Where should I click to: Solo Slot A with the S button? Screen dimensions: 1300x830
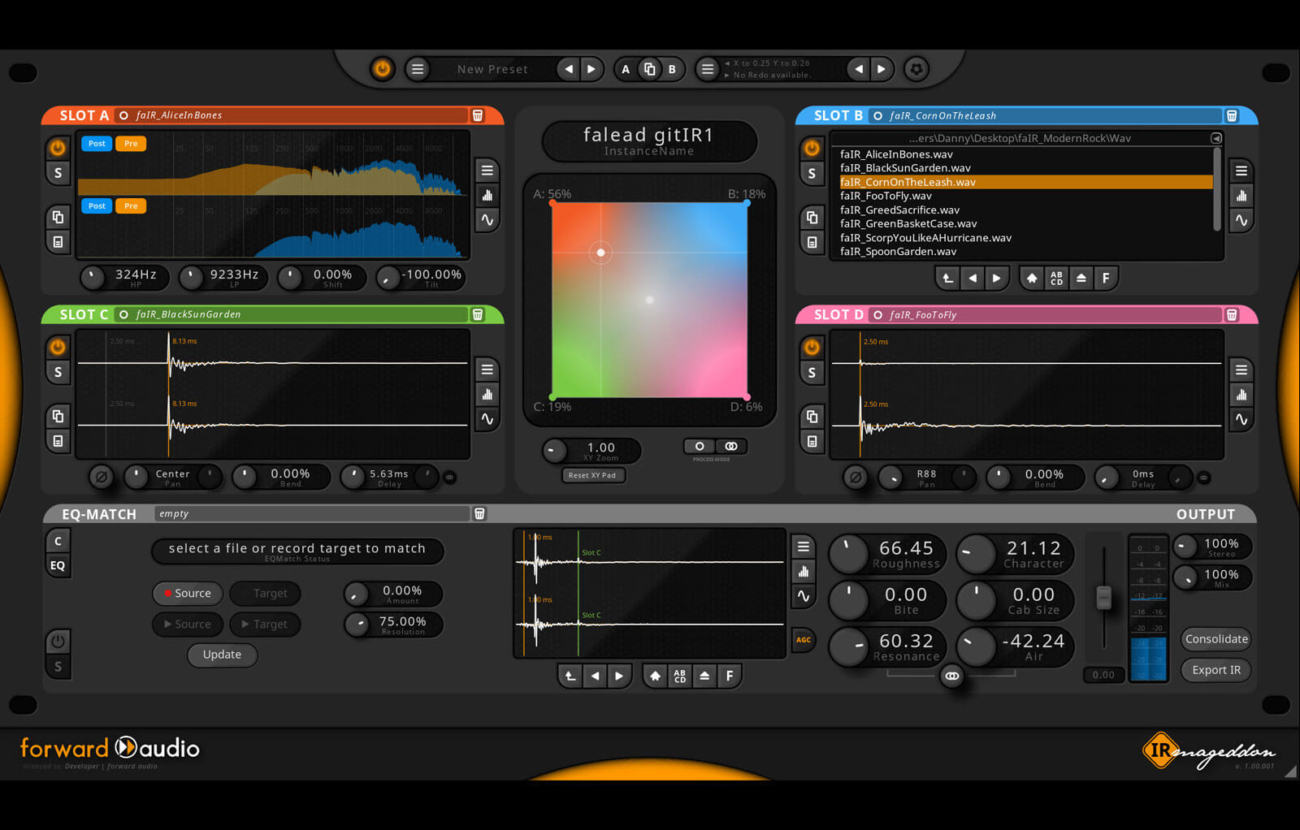(x=58, y=173)
